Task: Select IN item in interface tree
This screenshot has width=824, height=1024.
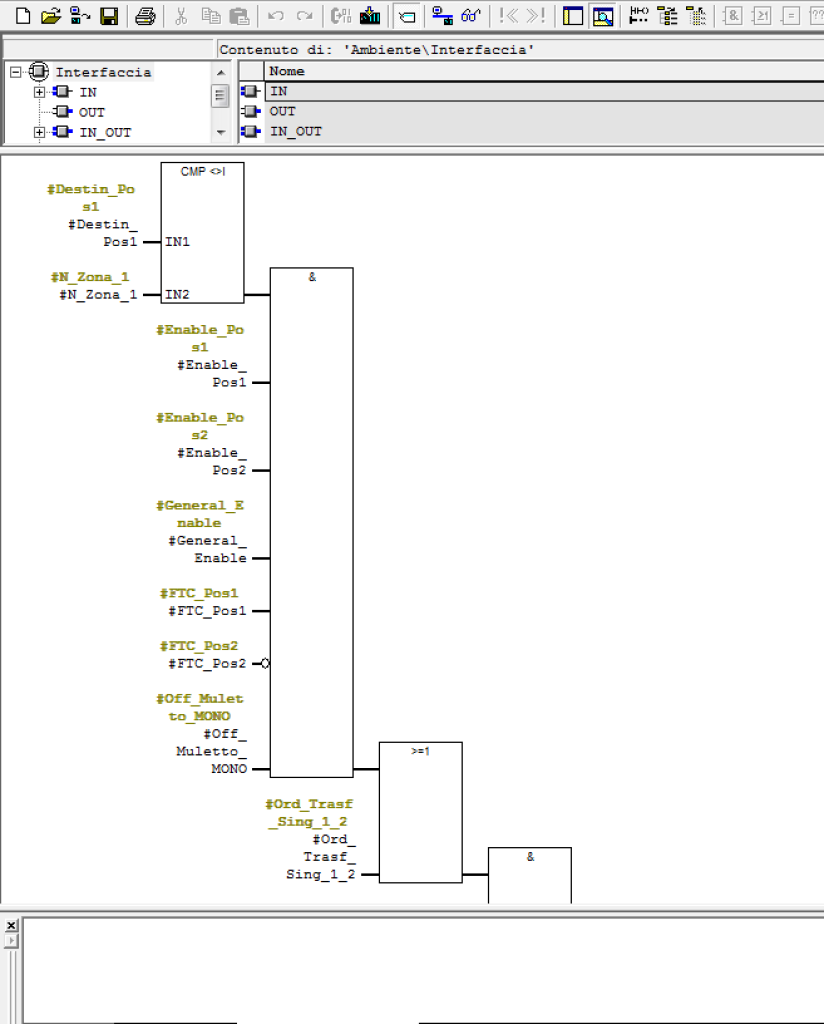Action: [x=88, y=92]
